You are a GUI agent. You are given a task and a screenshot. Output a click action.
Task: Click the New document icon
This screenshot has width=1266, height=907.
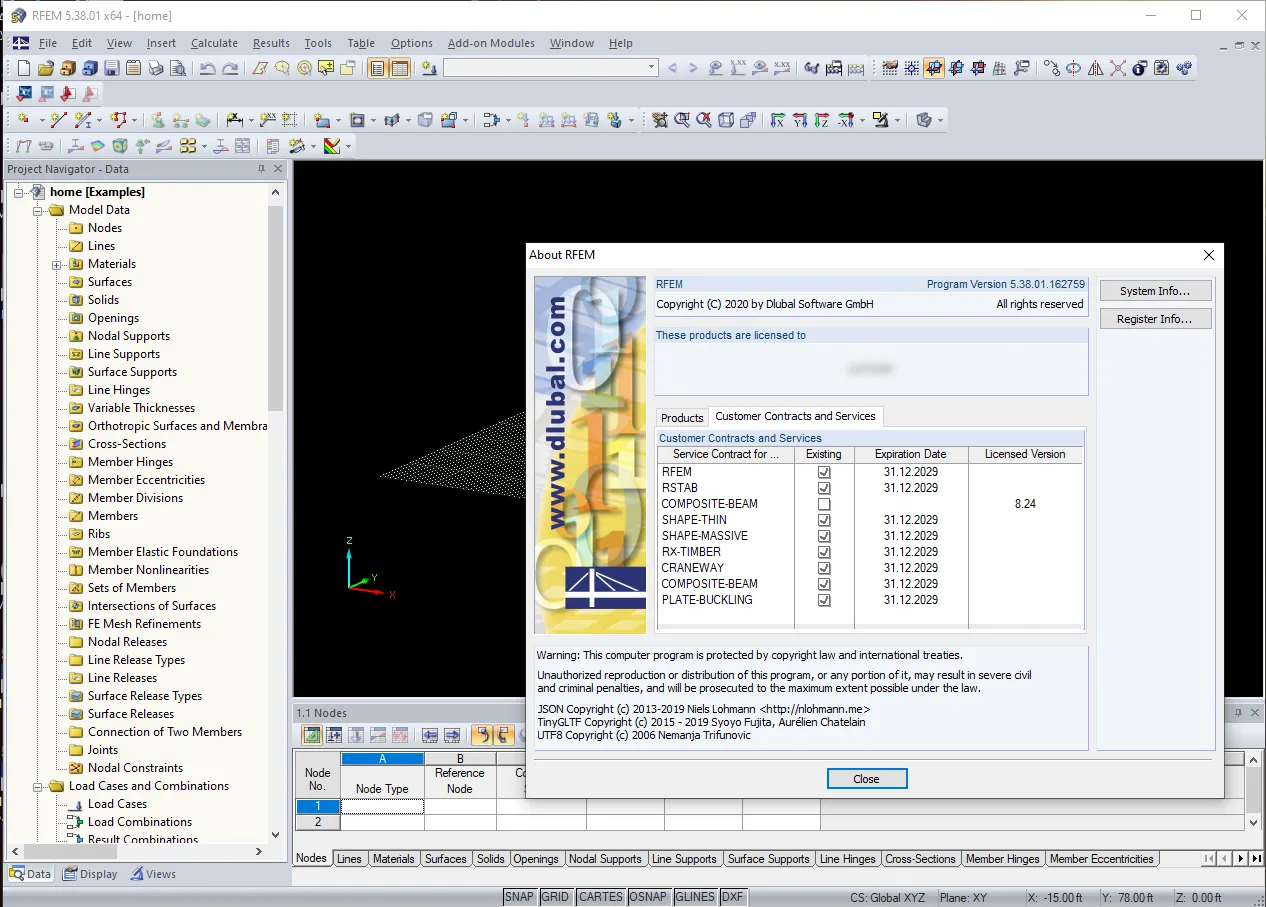(x=24, y=68)
